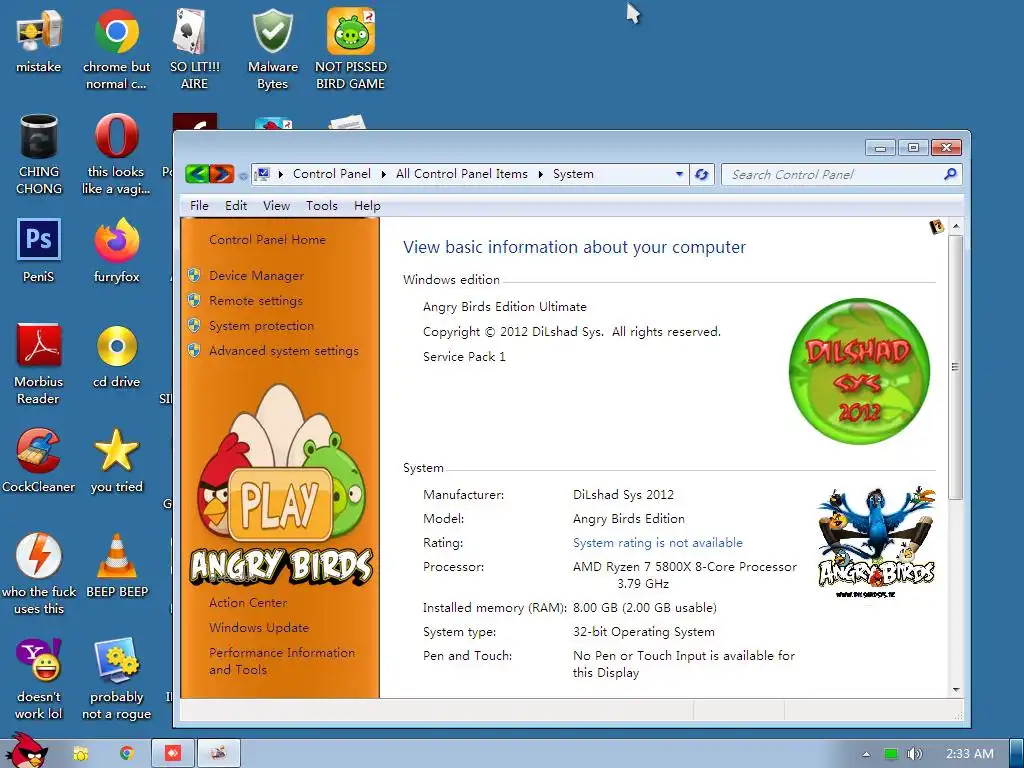Open the 'doesn't work lol' Yahoo icon
This screenshot has height=768, width=1024.
39,679
